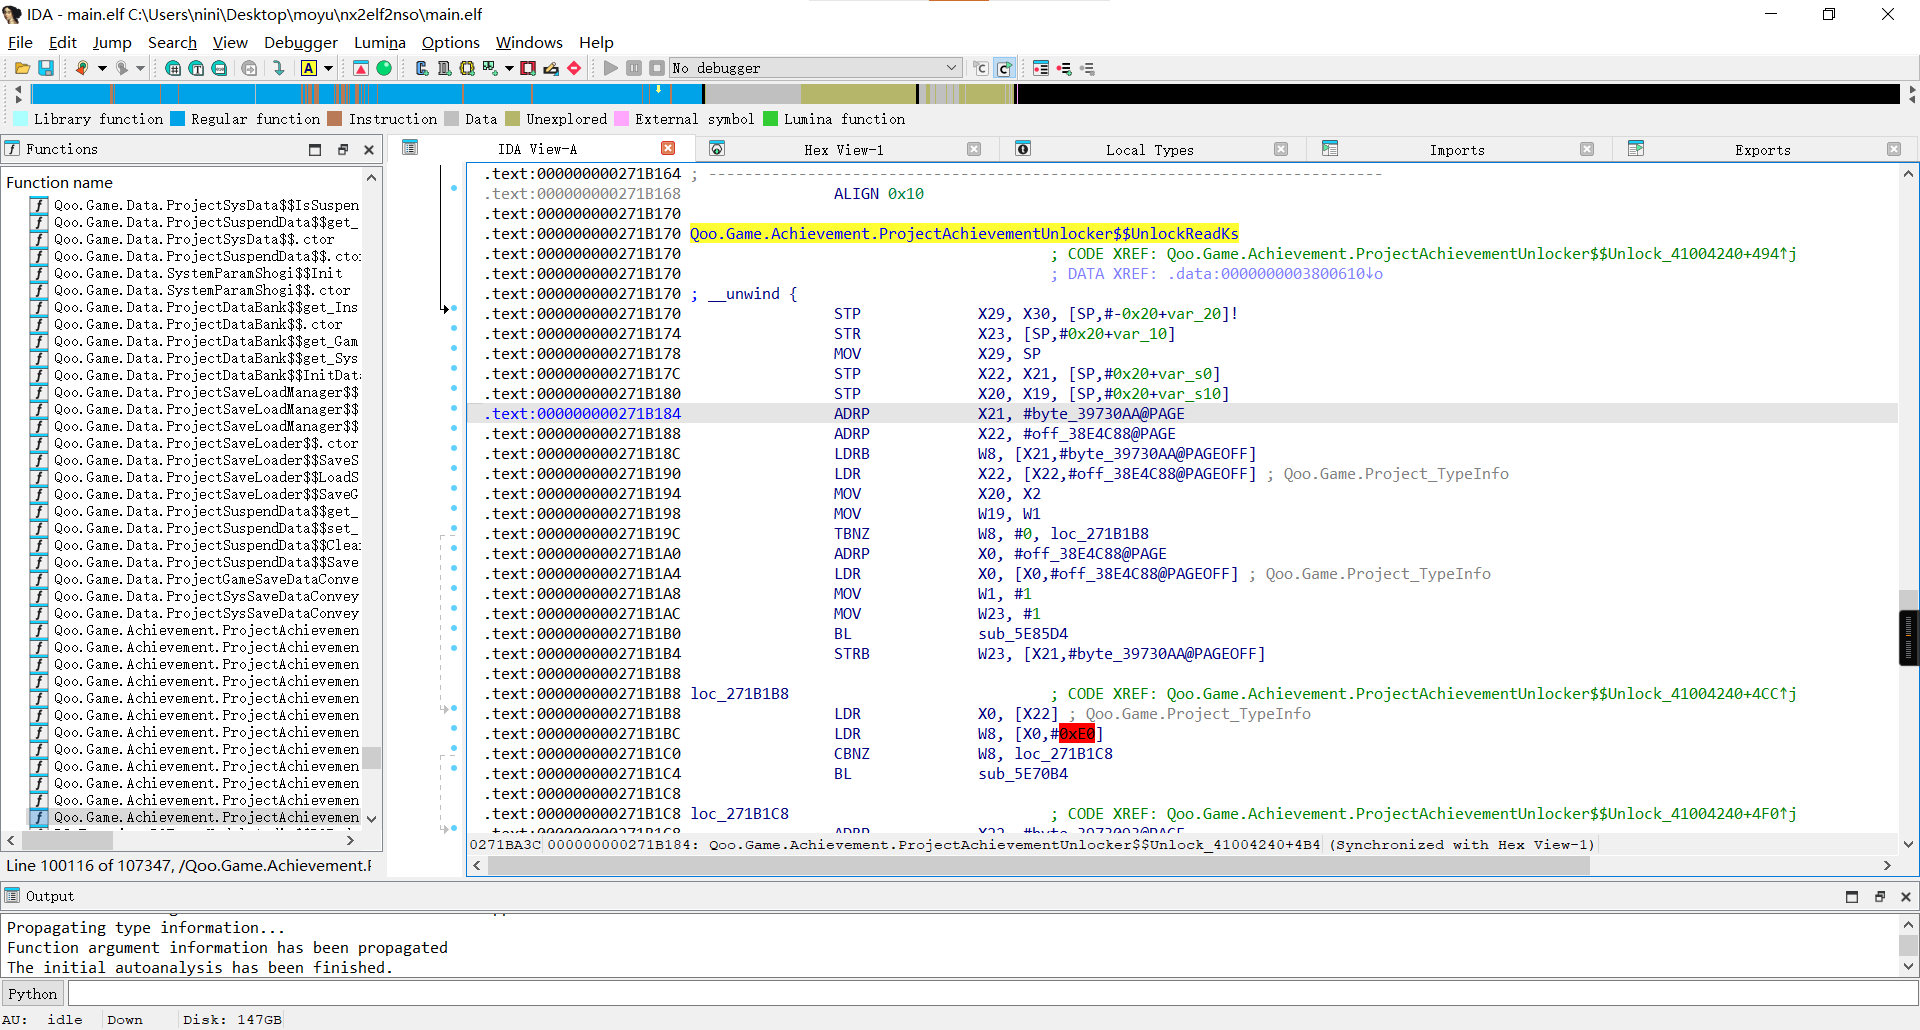The width and height of the screenshot is (1920, 1030).
Task: Maximize the Functions panel
Action: [315, 149]
